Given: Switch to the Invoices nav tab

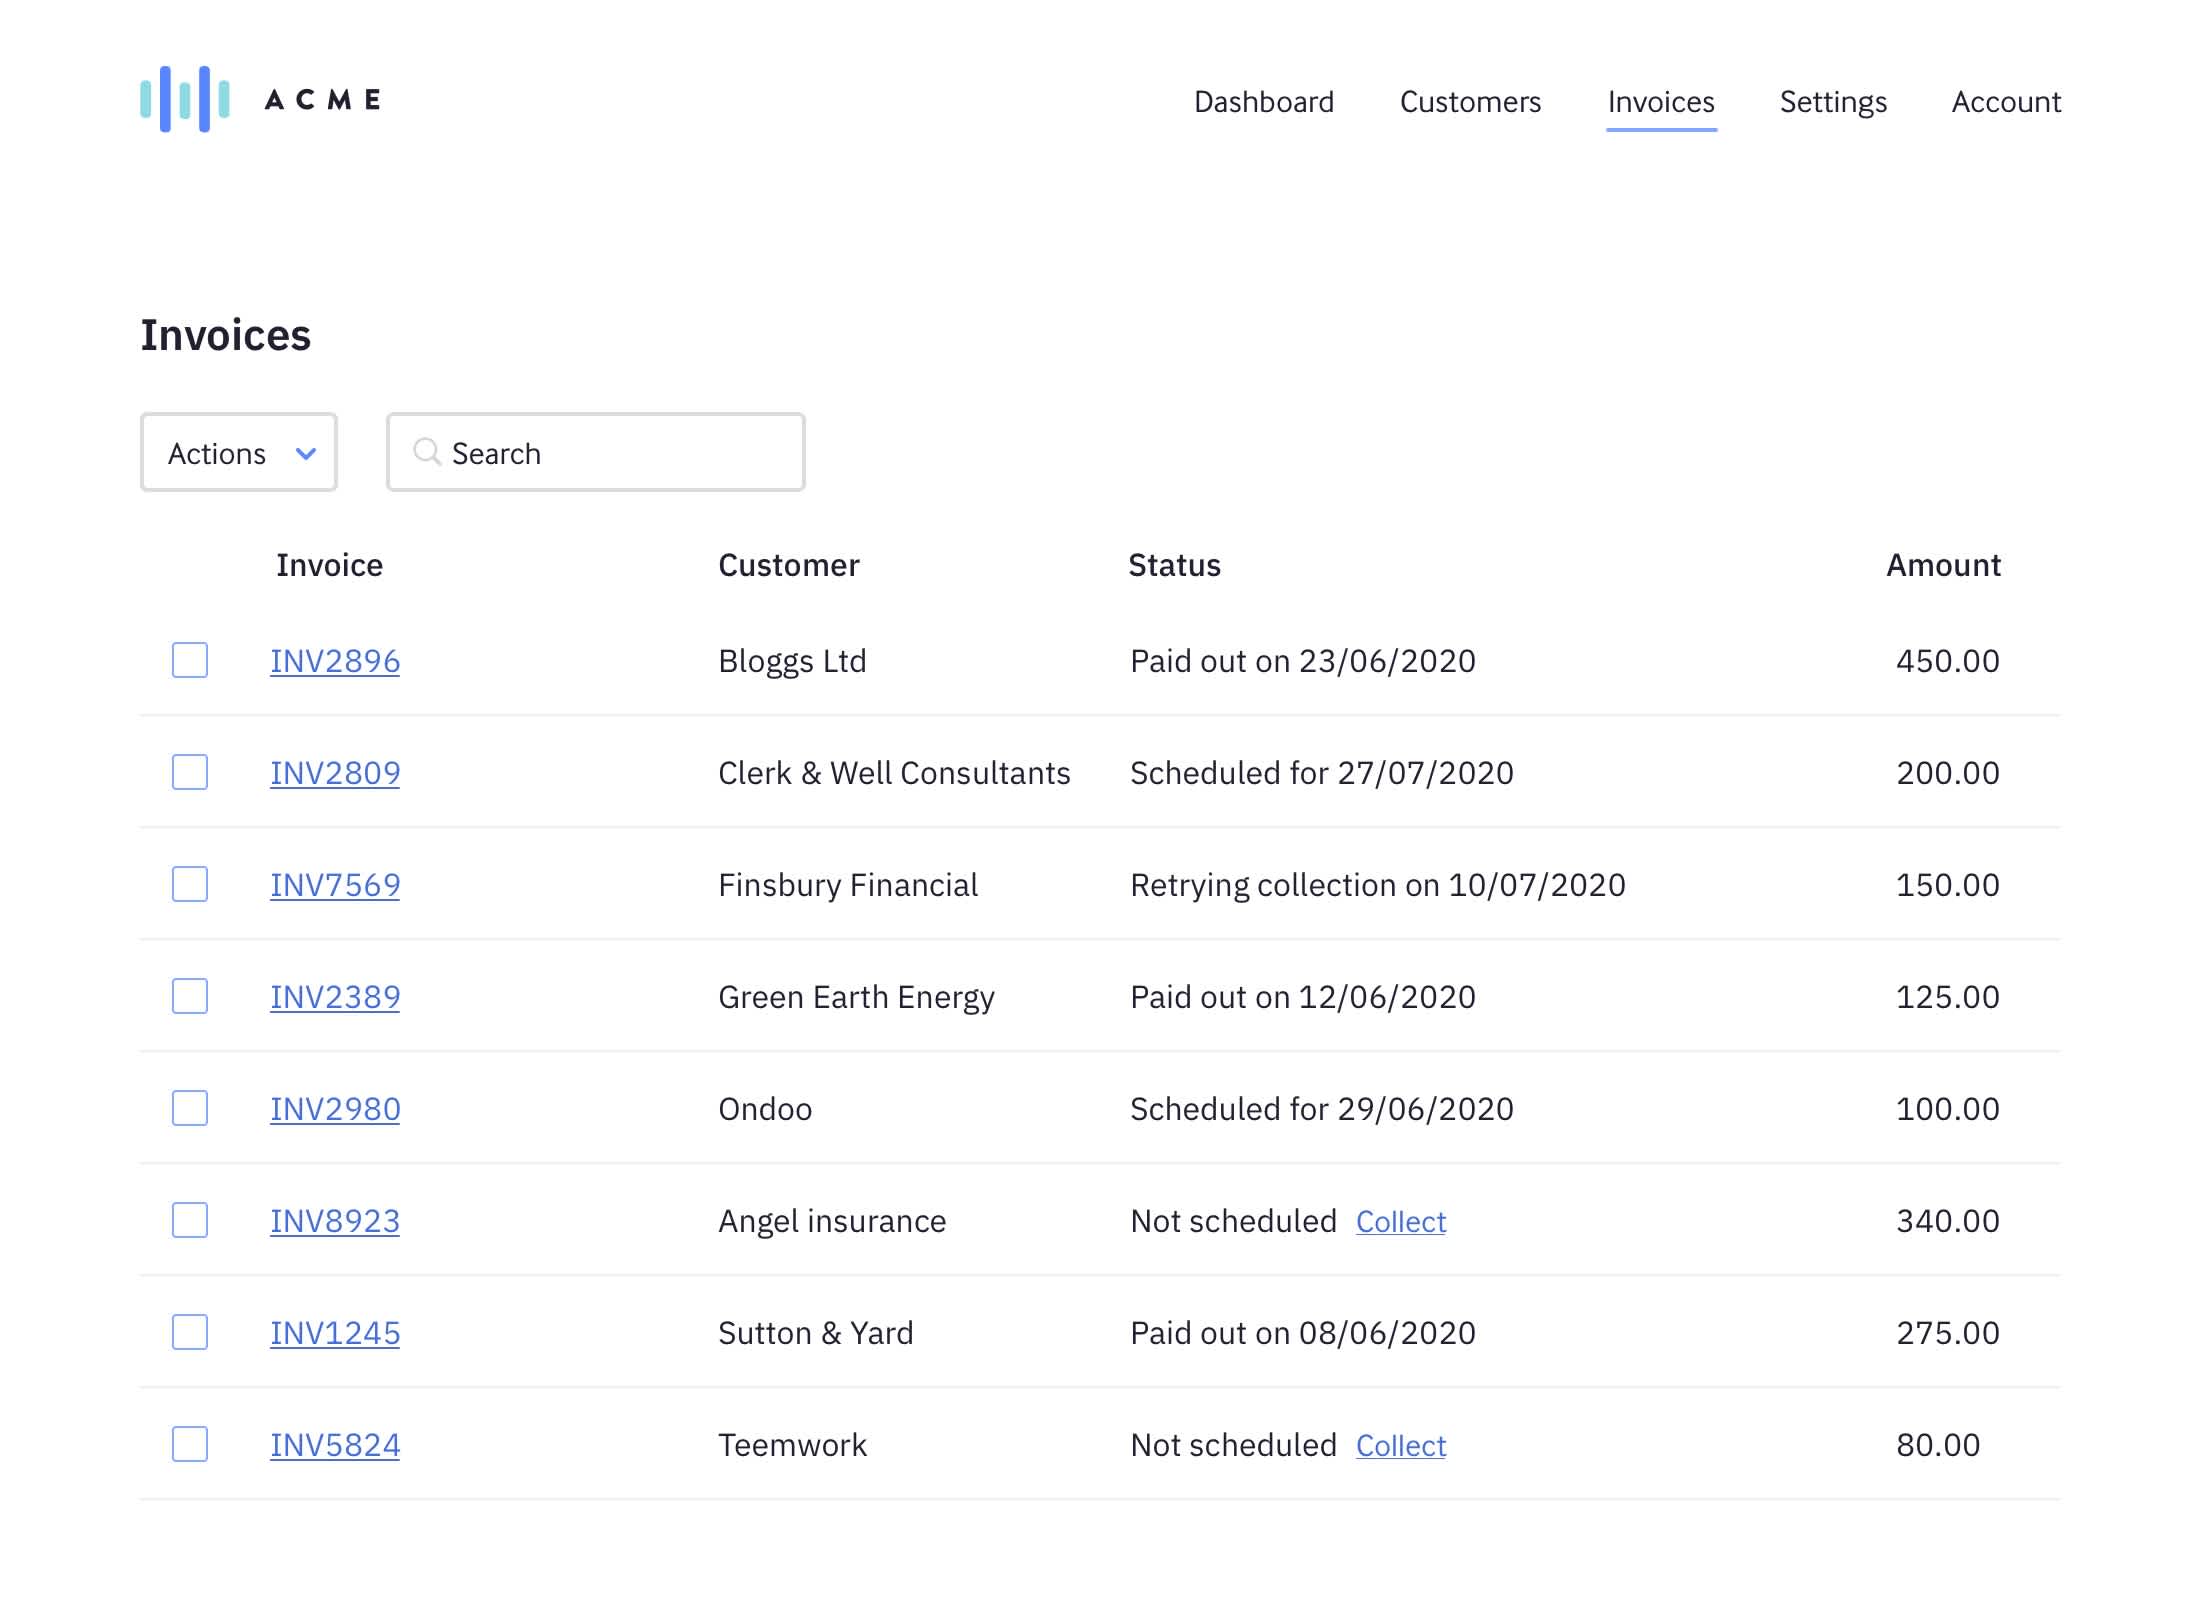Looking at the screenshot, I should tap(1660, 102).
